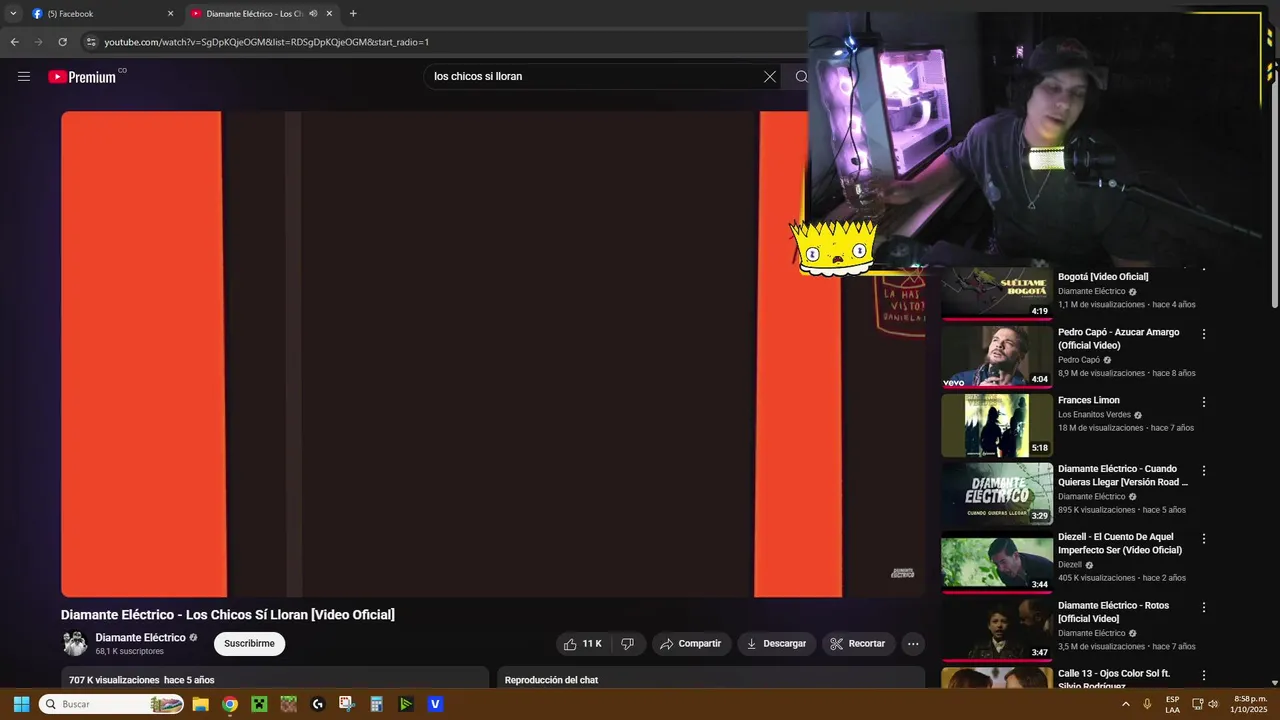Click the Suscribirme button
Screen dimensions: 1280x720
tap(249, 644)
